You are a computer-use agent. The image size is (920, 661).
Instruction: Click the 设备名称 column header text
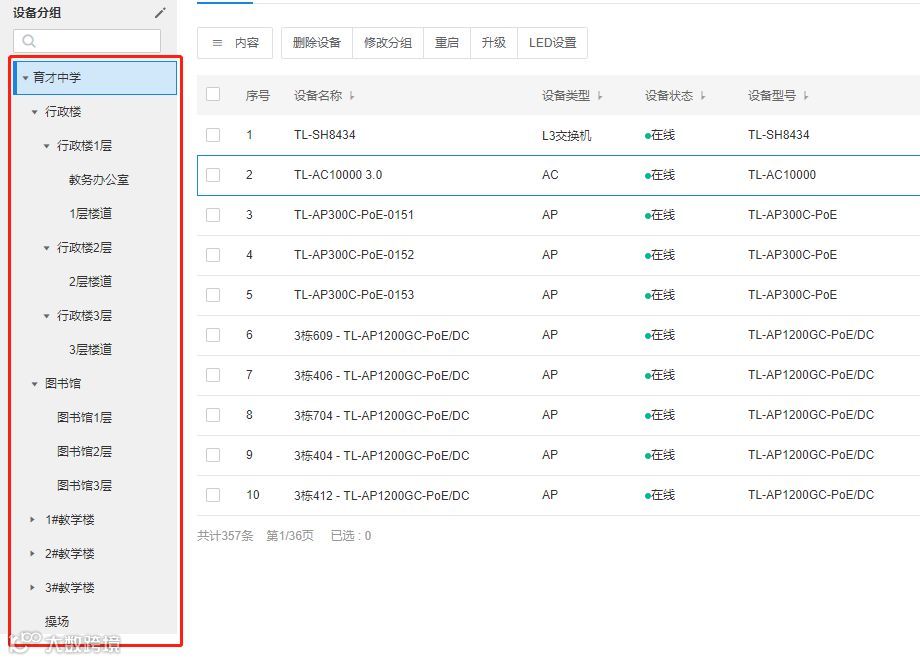(318, 96)
